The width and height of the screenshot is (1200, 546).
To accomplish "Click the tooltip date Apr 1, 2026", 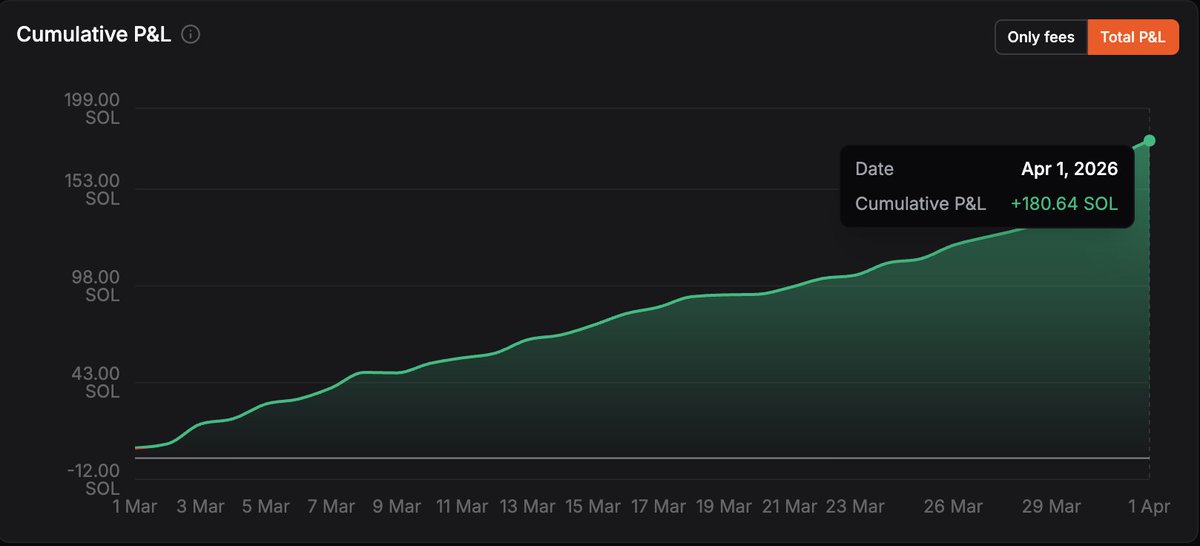I will click(x=1069, y=169).
